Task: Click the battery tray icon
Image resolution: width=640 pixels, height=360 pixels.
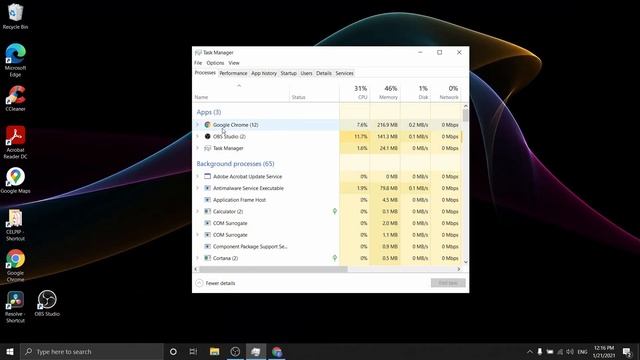Action: point(550,351)
